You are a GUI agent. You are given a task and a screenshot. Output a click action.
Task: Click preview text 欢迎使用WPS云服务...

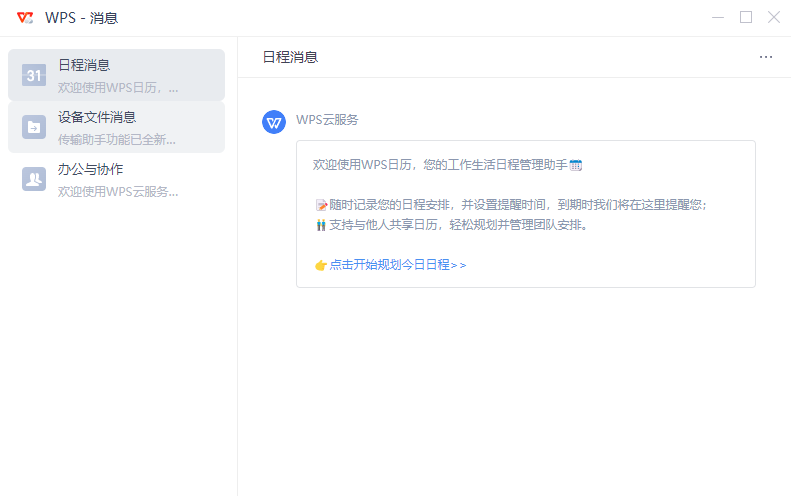pyautogui.click(x=118, y=192)
